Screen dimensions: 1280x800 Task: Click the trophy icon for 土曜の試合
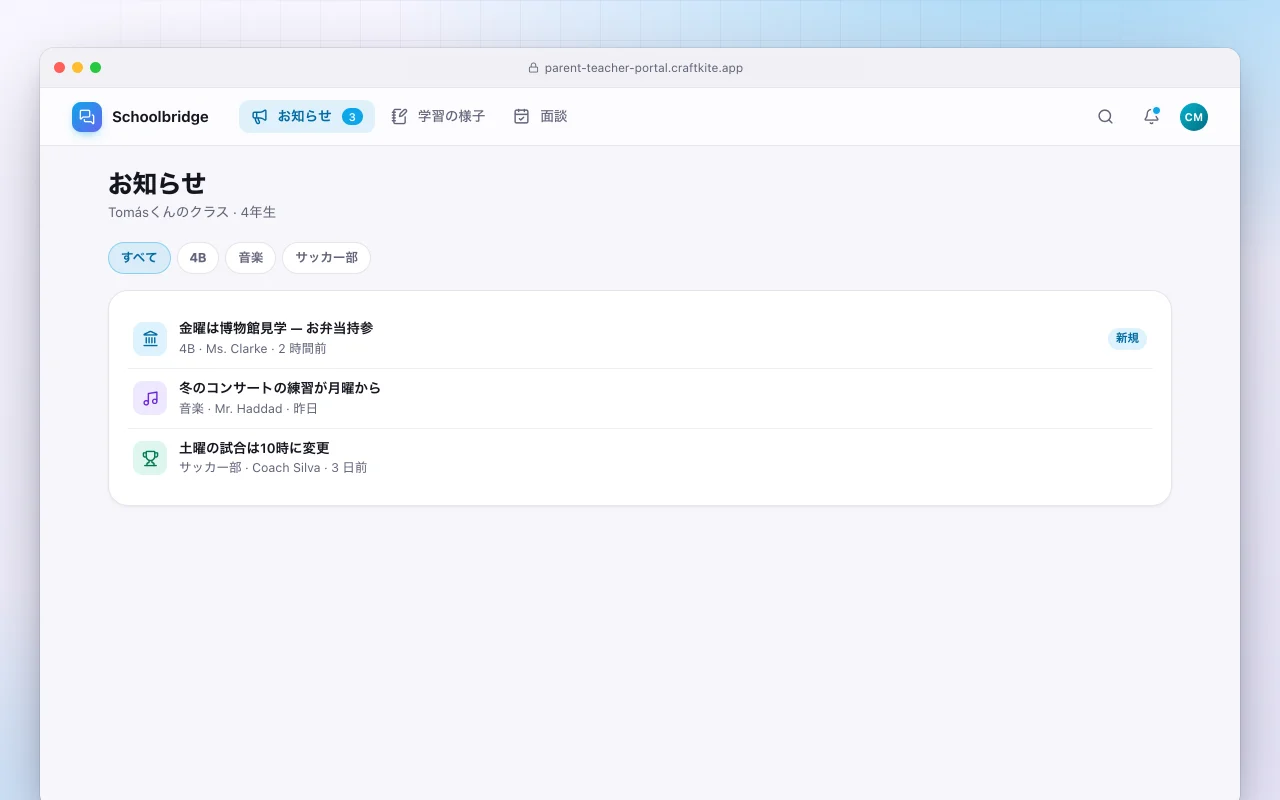tap(150, 458)
